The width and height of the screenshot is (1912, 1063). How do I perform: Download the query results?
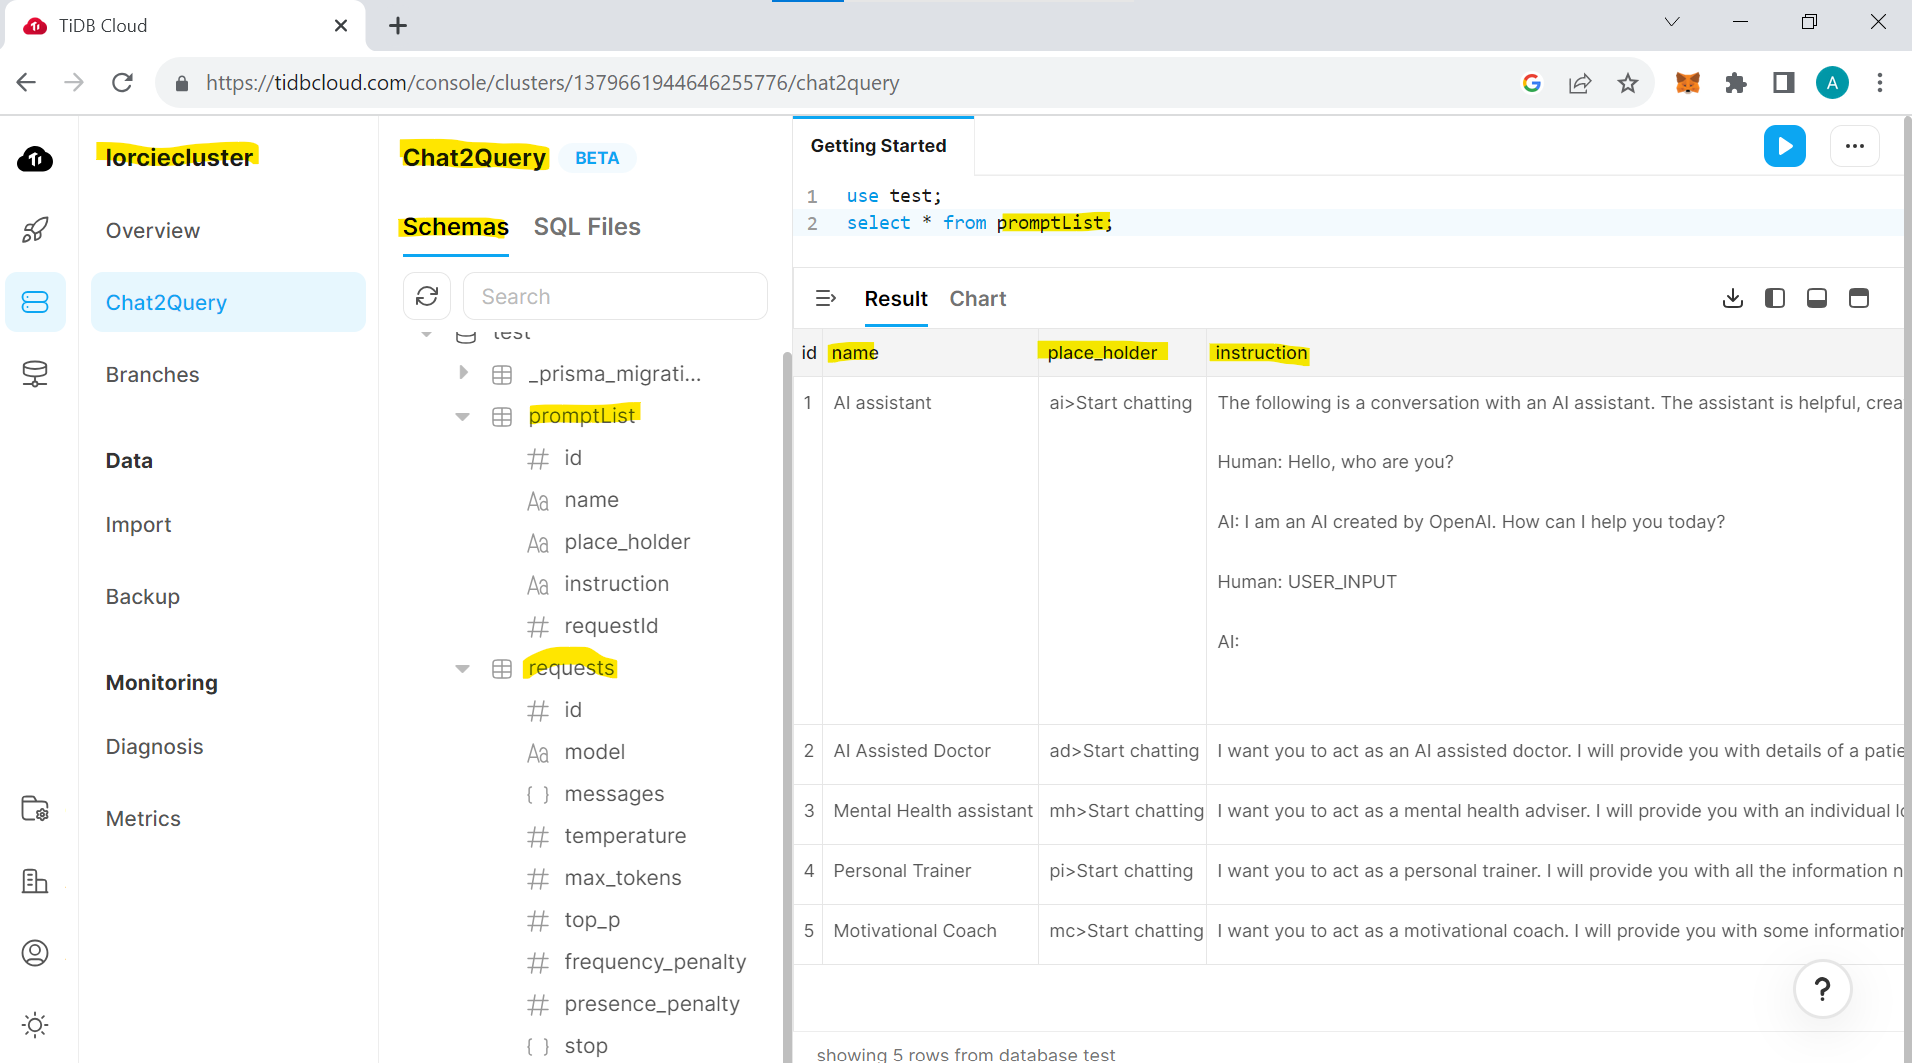pos(1733,298)
